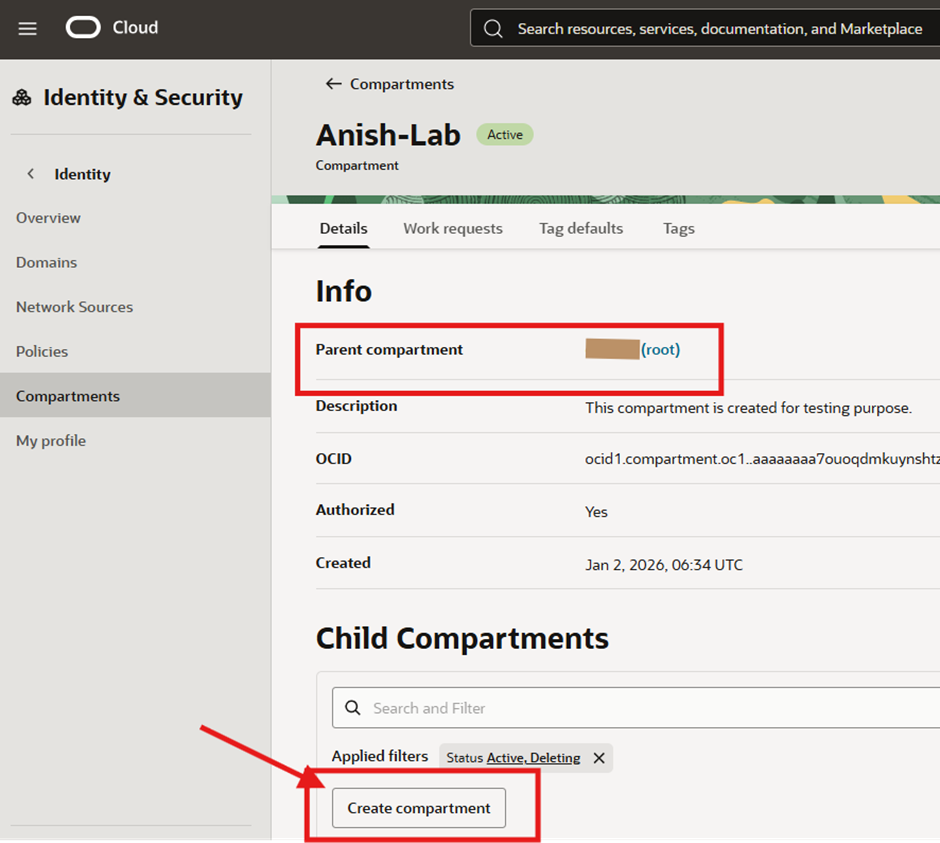940x843 pixels.
Task: Open the Tags tab
Action: coord(678,229)
